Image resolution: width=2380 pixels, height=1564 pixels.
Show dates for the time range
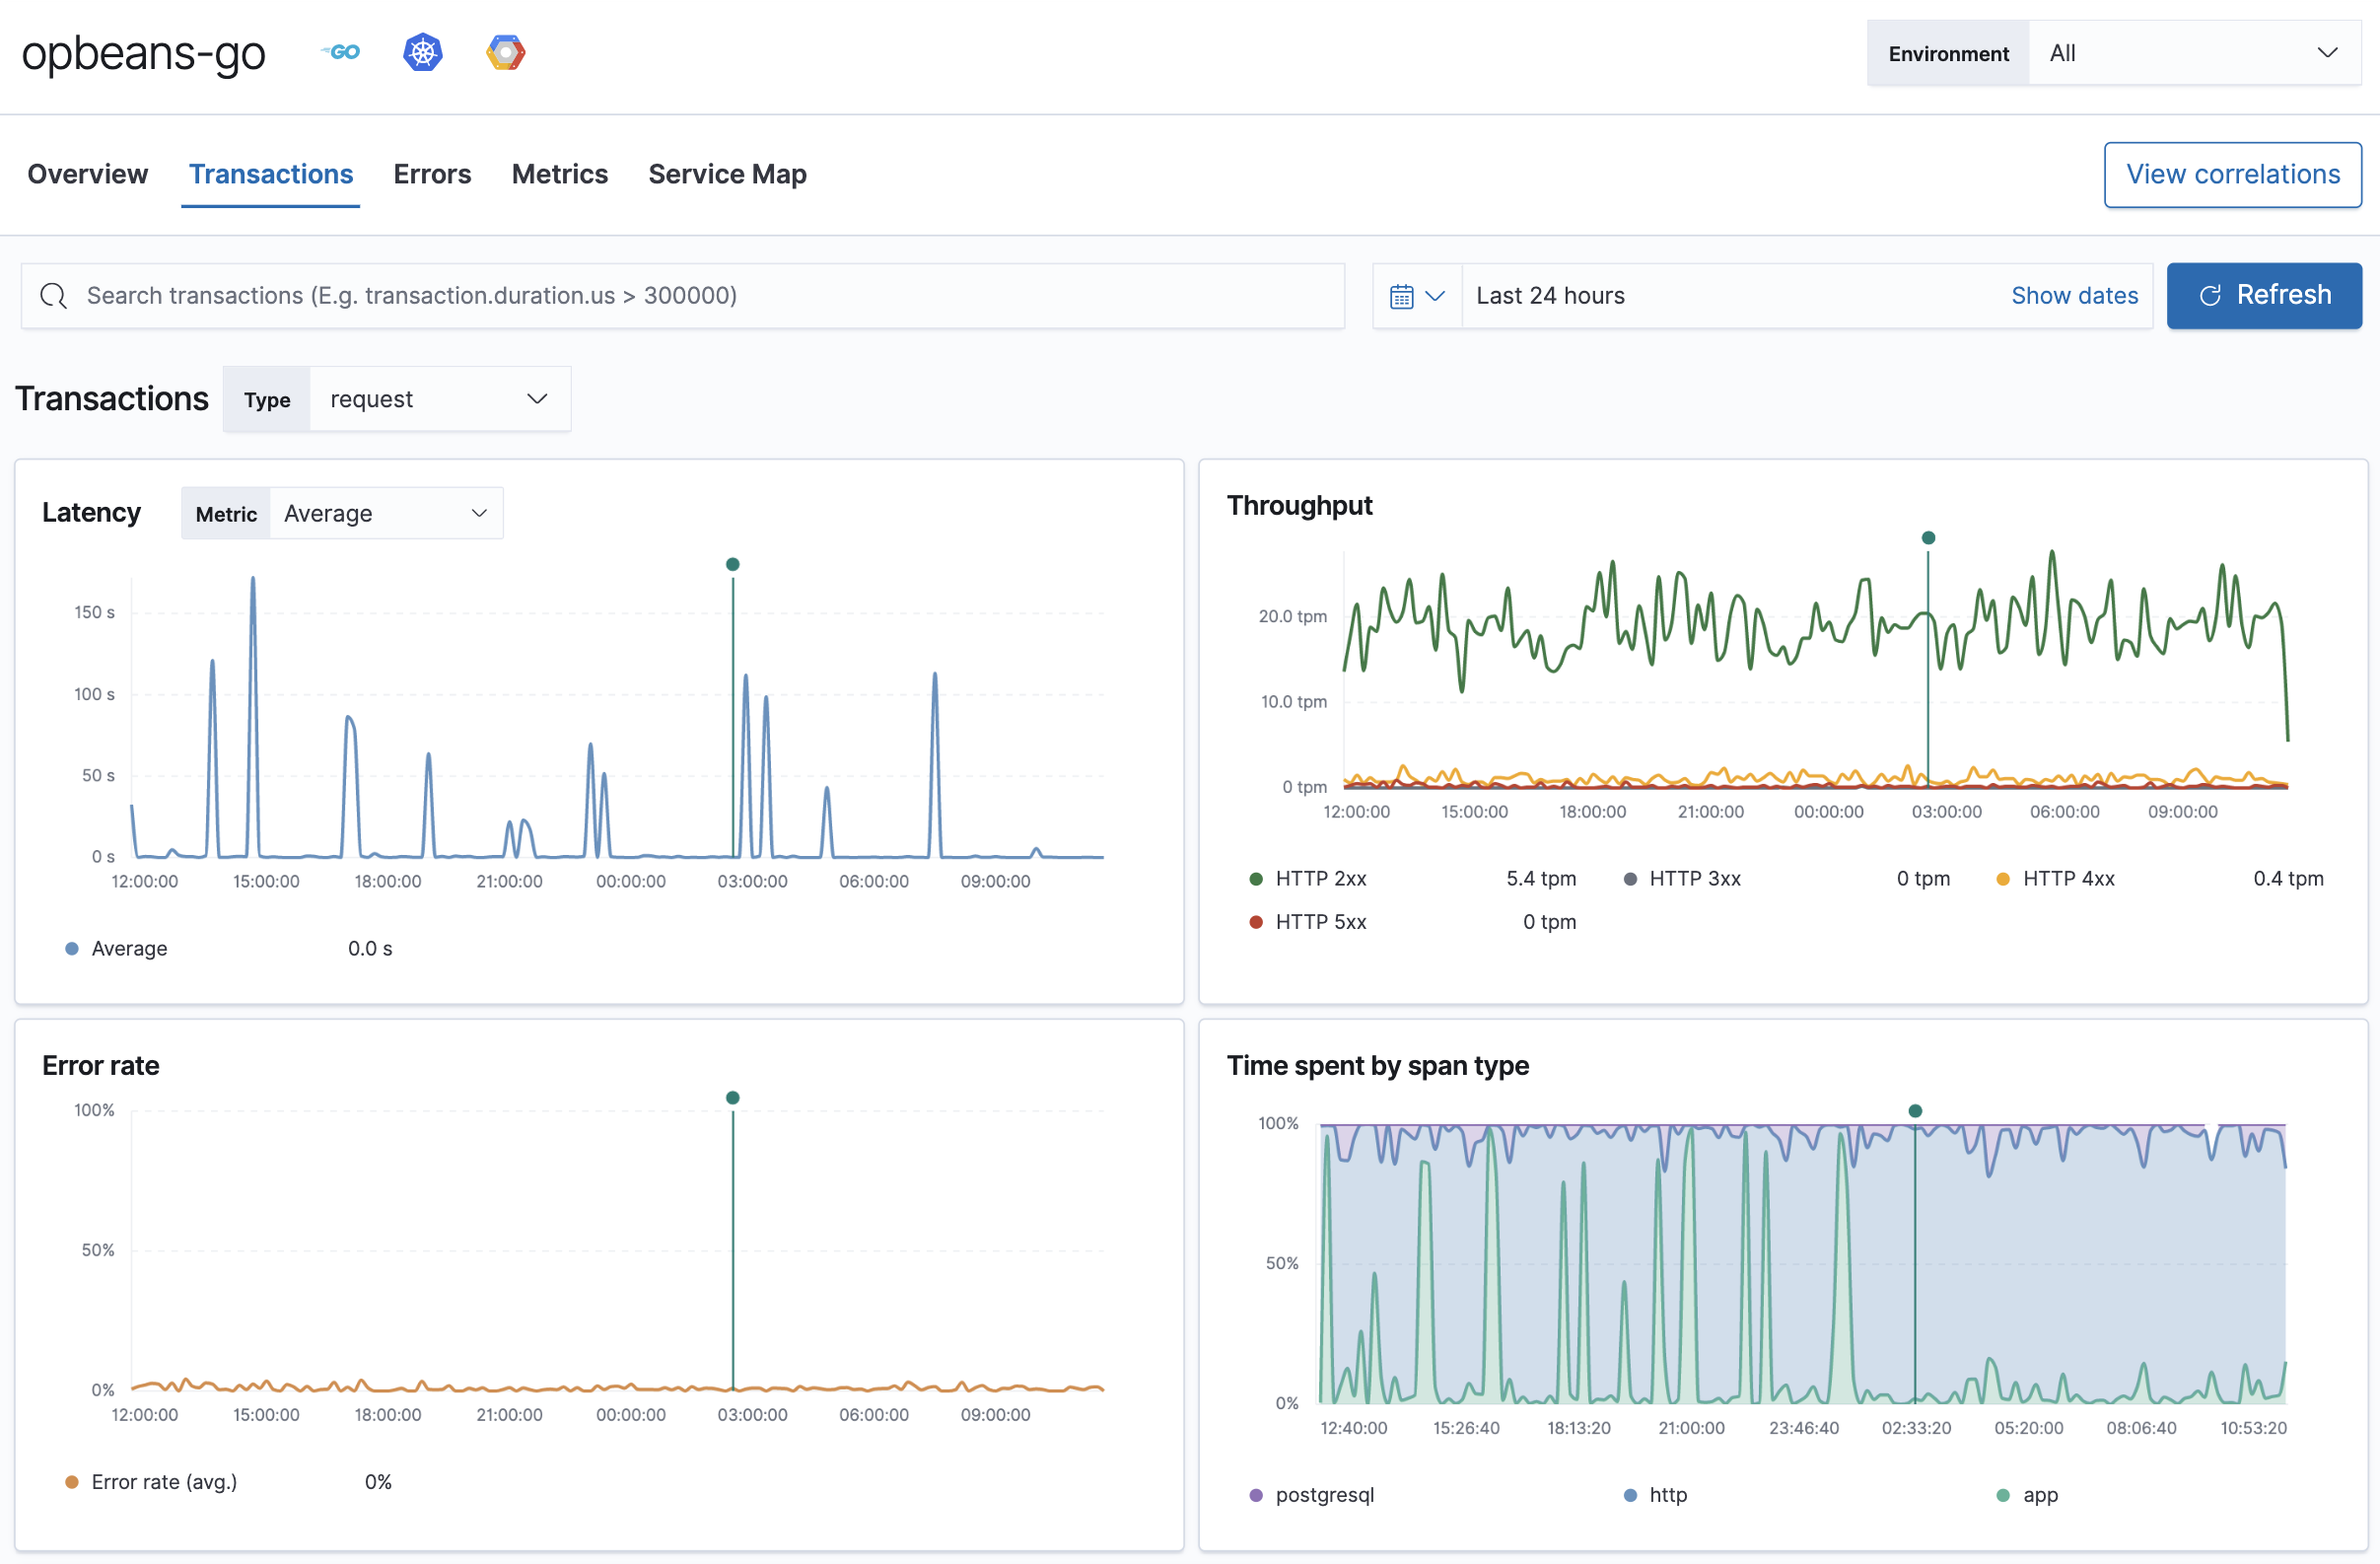(2073, 295)
